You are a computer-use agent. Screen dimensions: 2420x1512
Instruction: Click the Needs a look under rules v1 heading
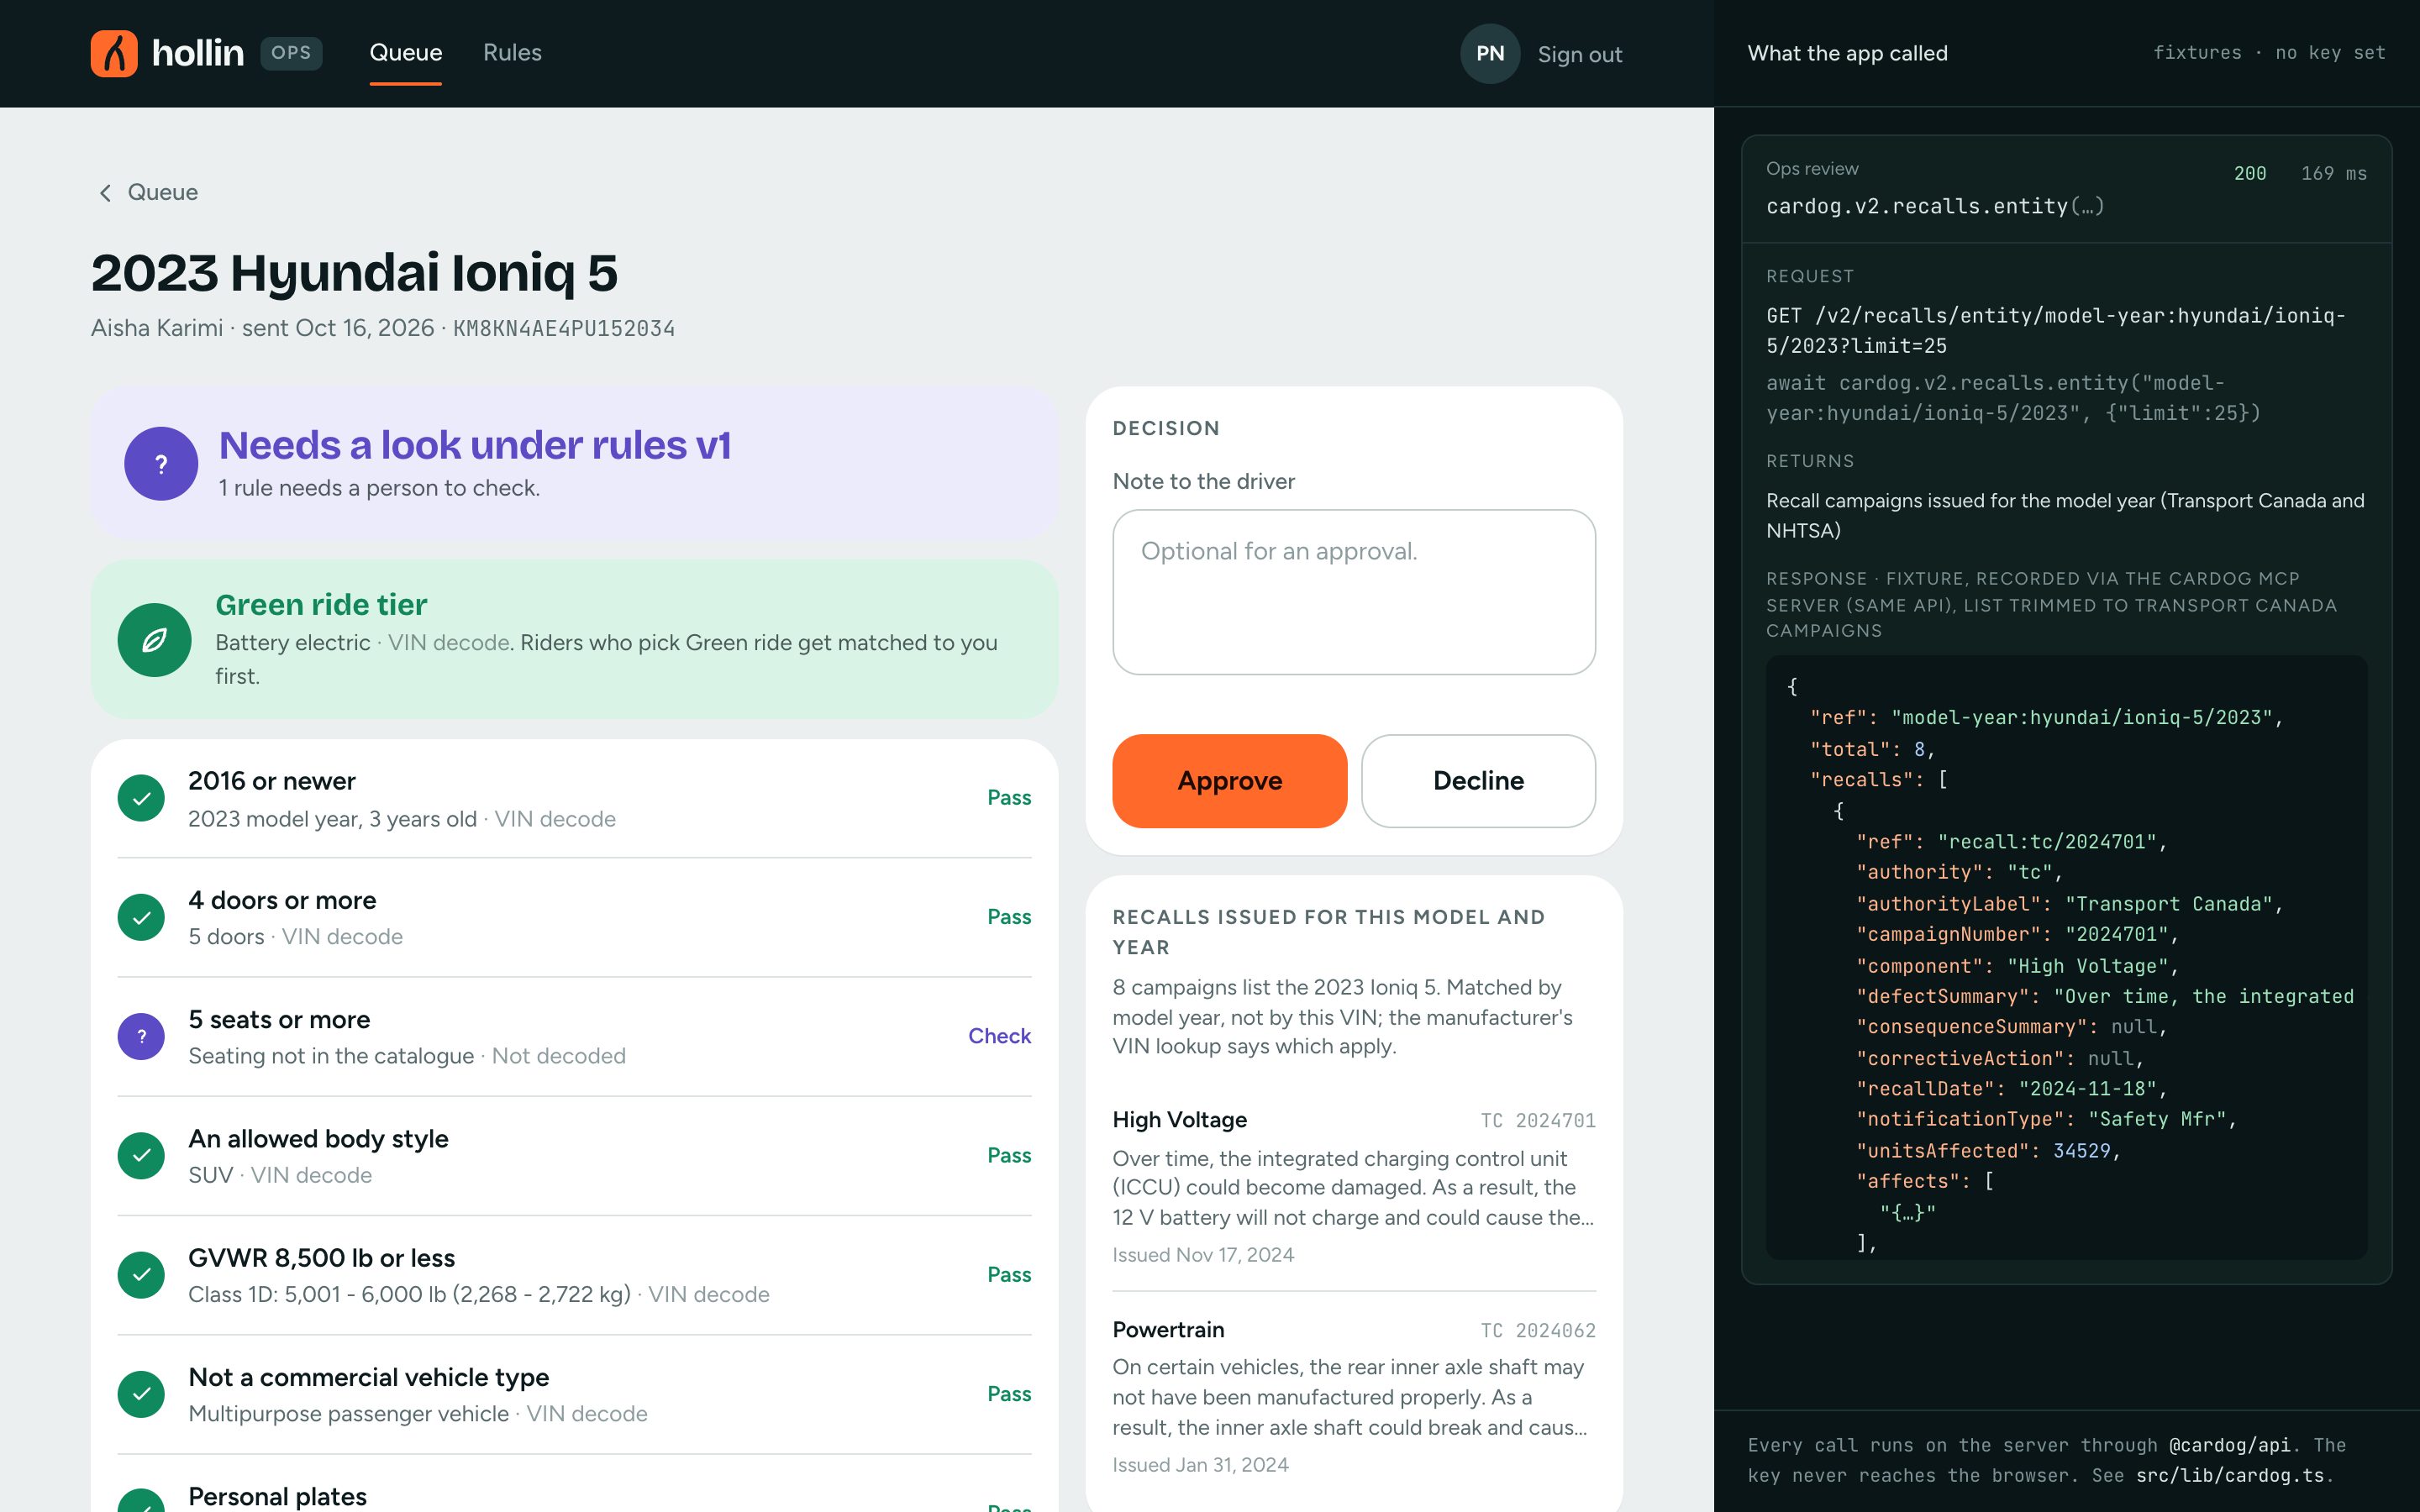[x=475, y=446]
